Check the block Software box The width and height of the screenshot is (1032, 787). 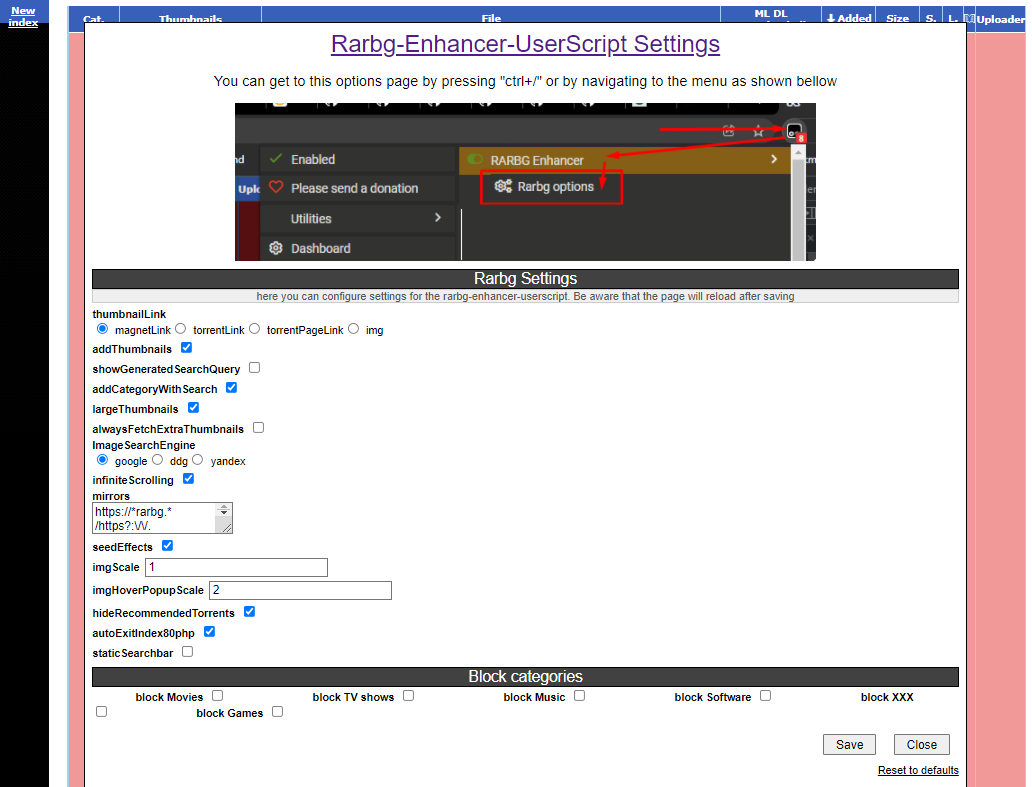coord(765,696)
